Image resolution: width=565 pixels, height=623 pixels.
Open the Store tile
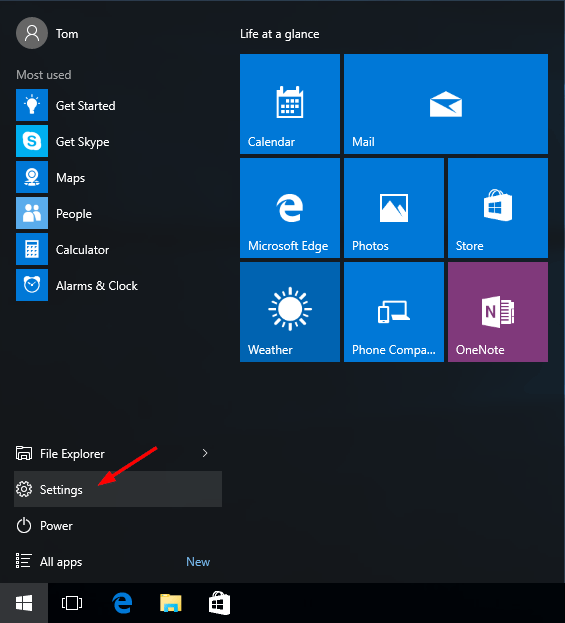tap(498, 208)
